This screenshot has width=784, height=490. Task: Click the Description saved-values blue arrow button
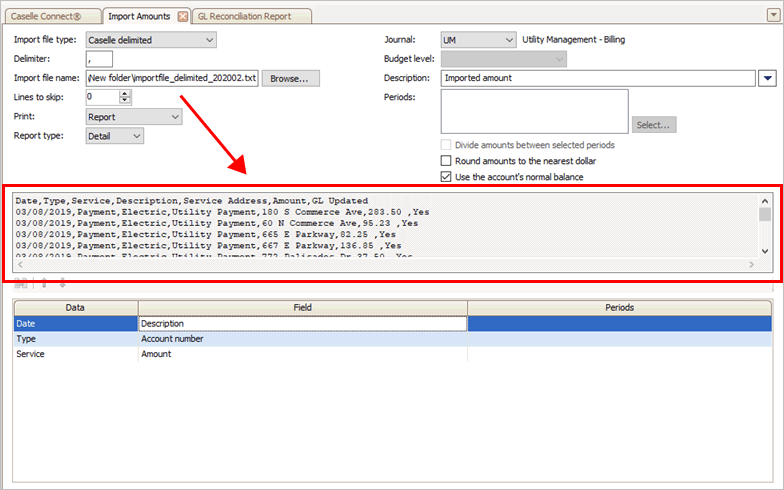click(x=768, y=78)
